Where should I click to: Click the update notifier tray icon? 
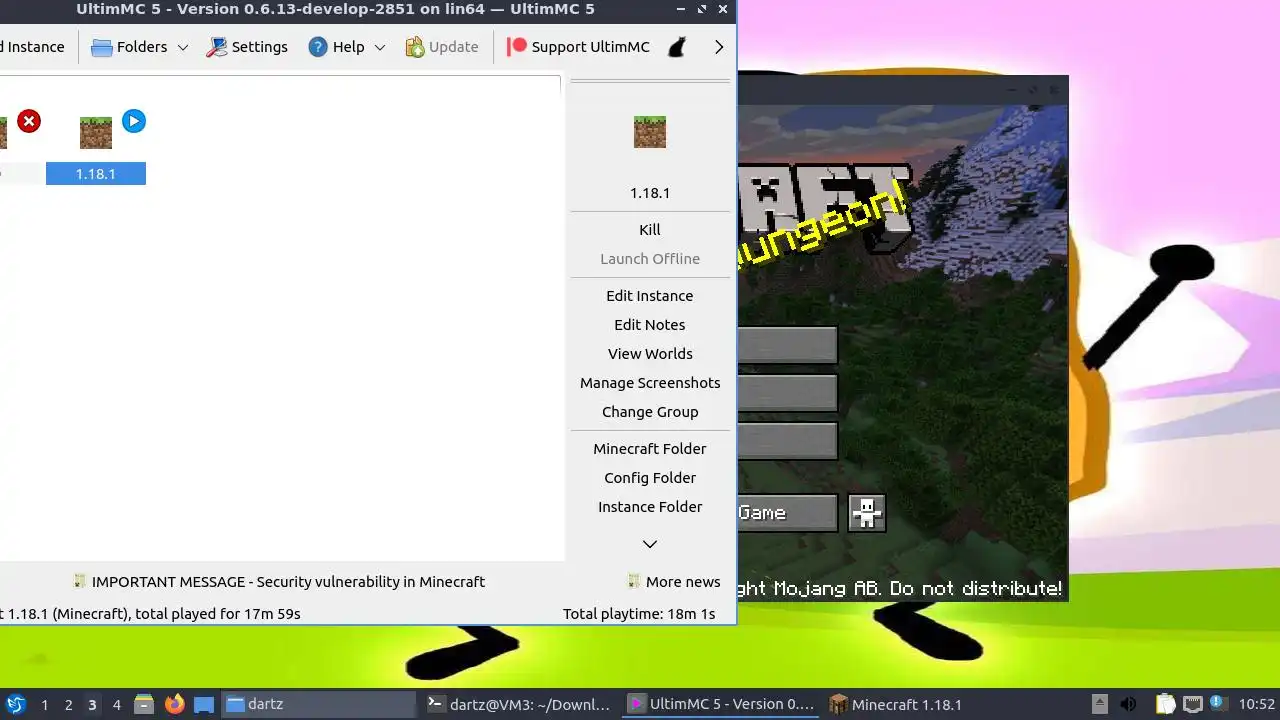click(1218, 703)
